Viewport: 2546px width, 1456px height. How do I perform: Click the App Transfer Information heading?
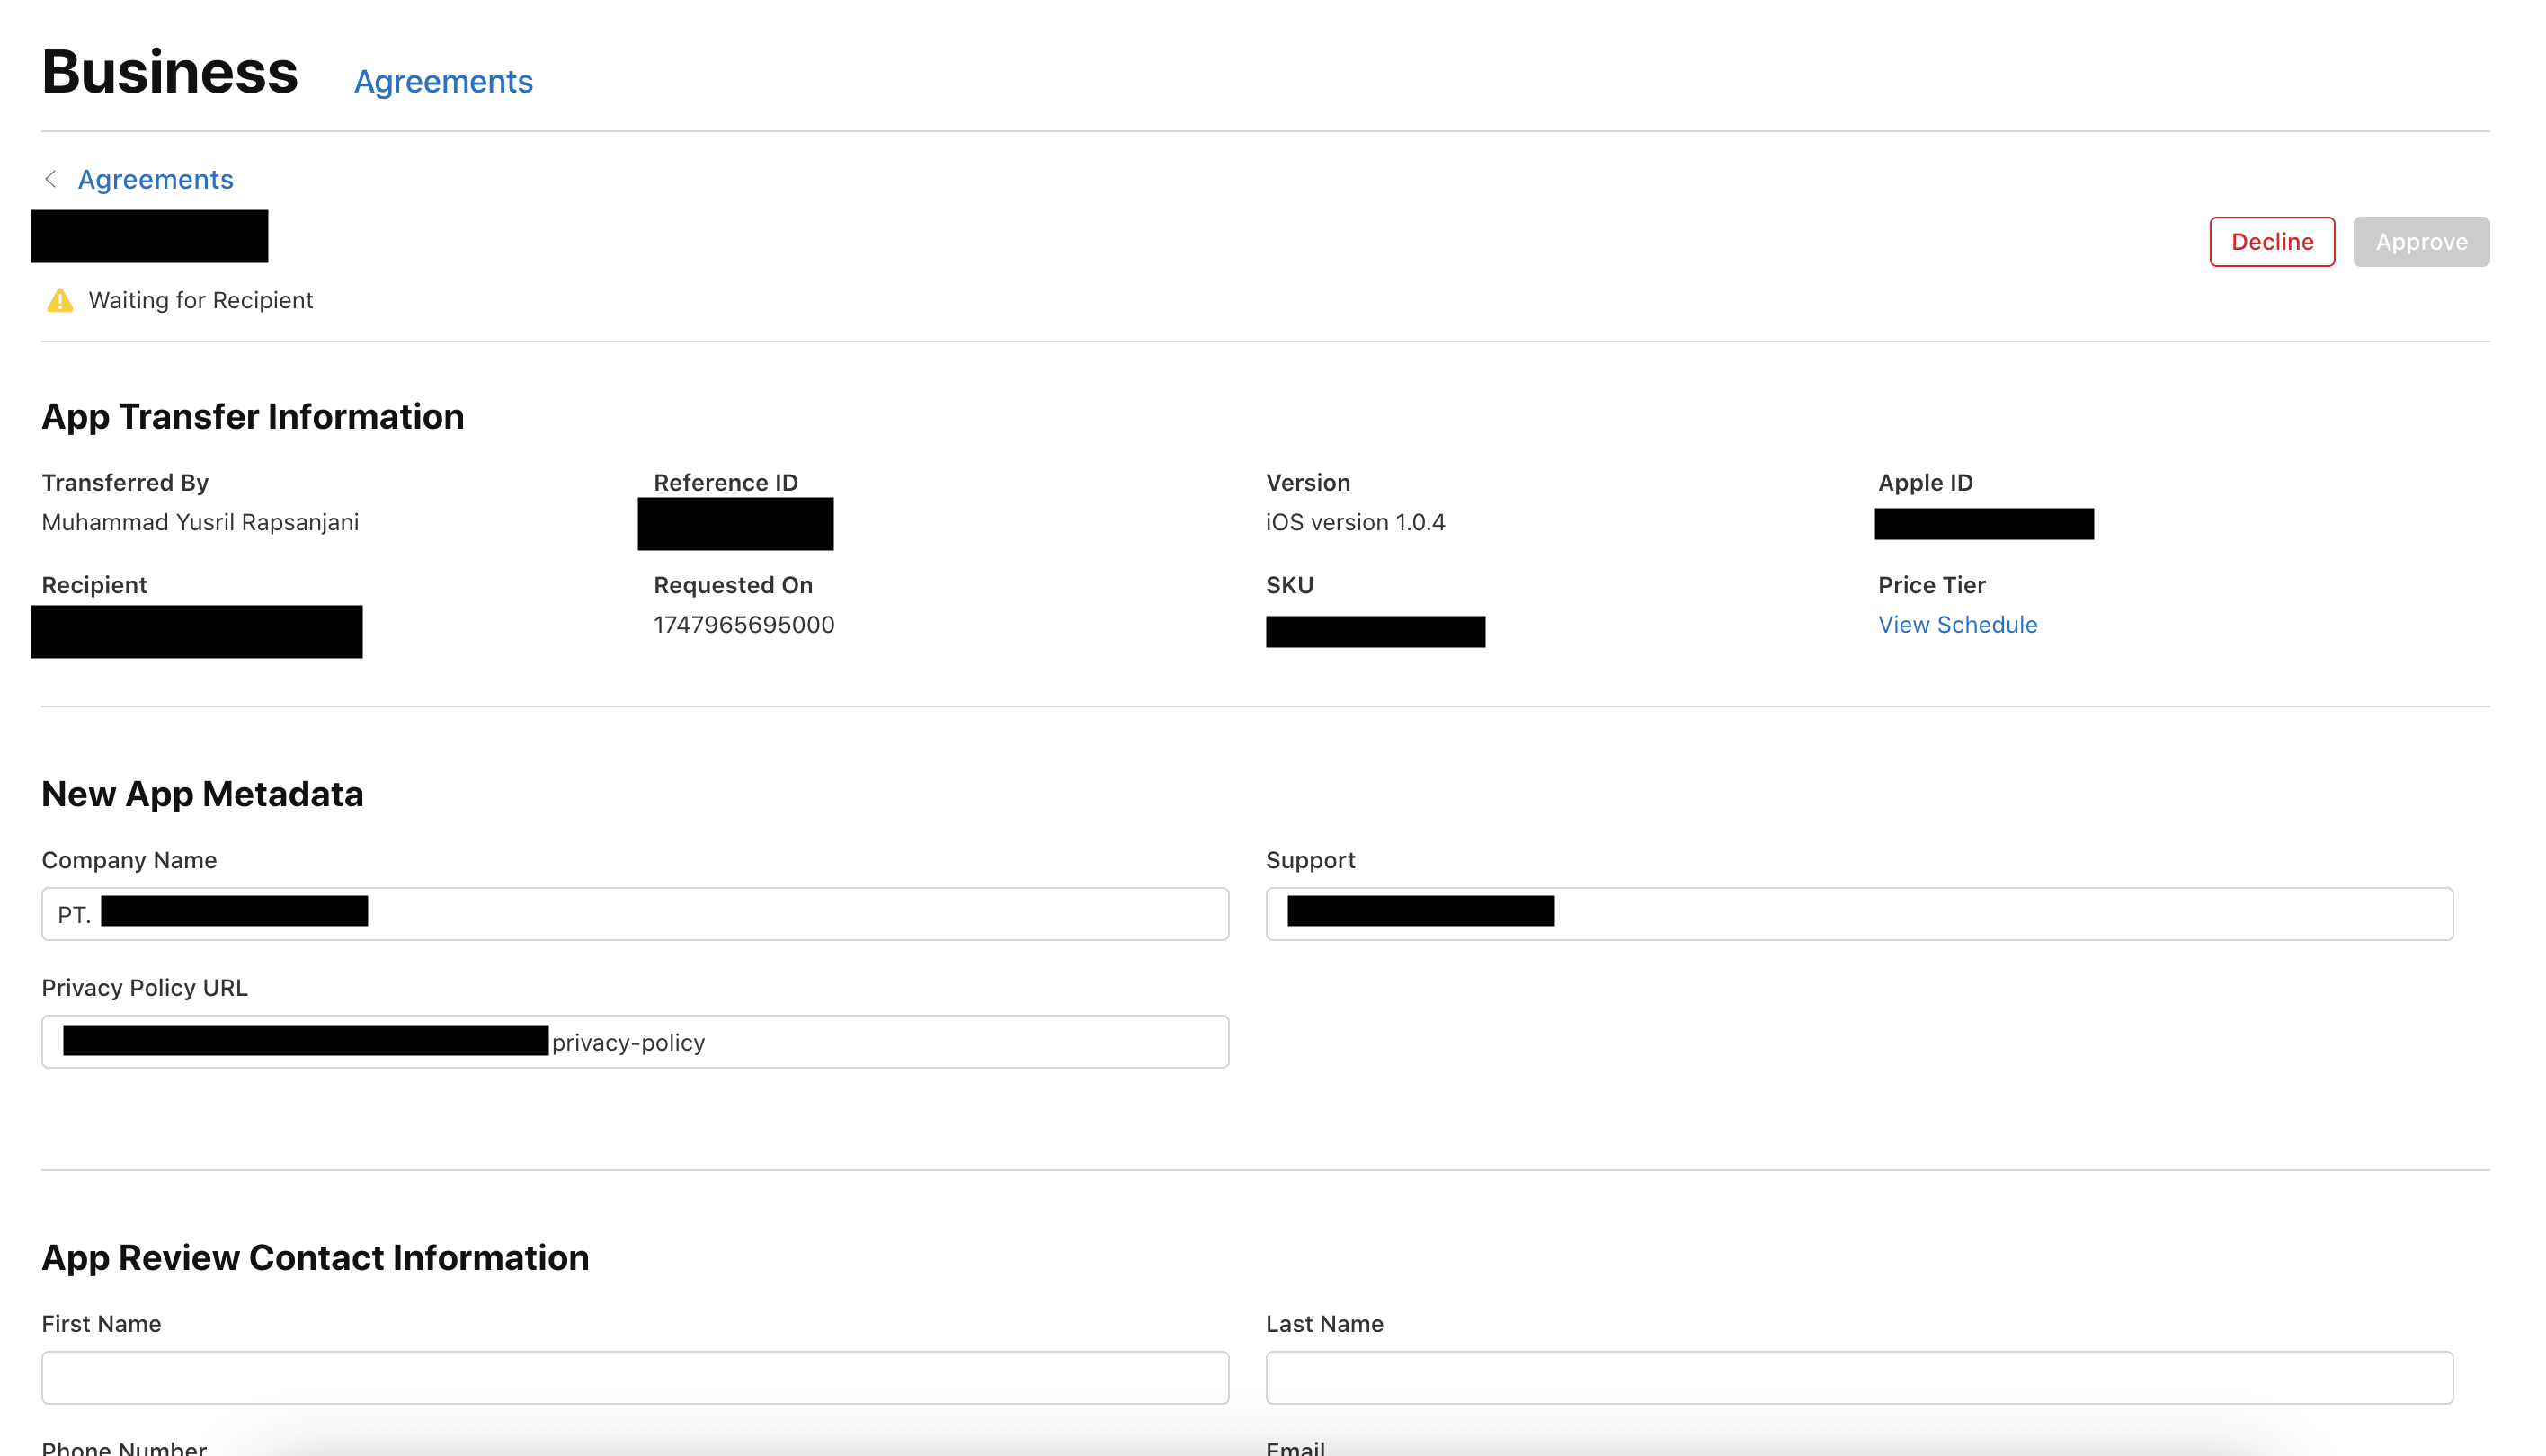(252, 416)
